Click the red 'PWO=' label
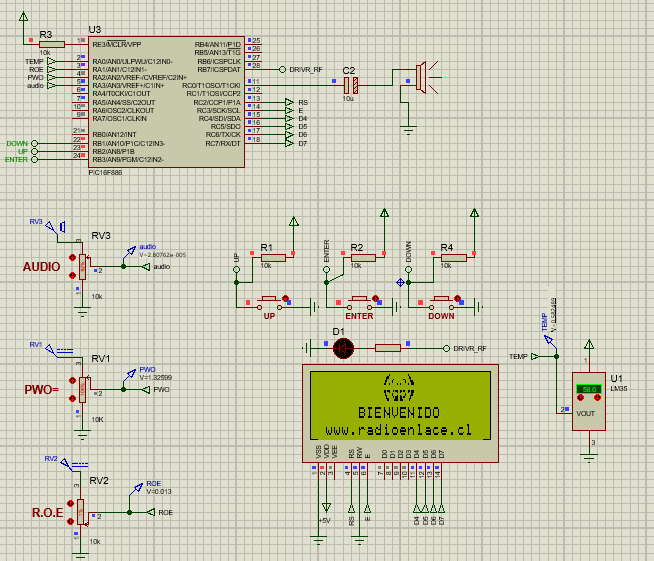This screenshot has height=561, width=654. click(41, 390)
